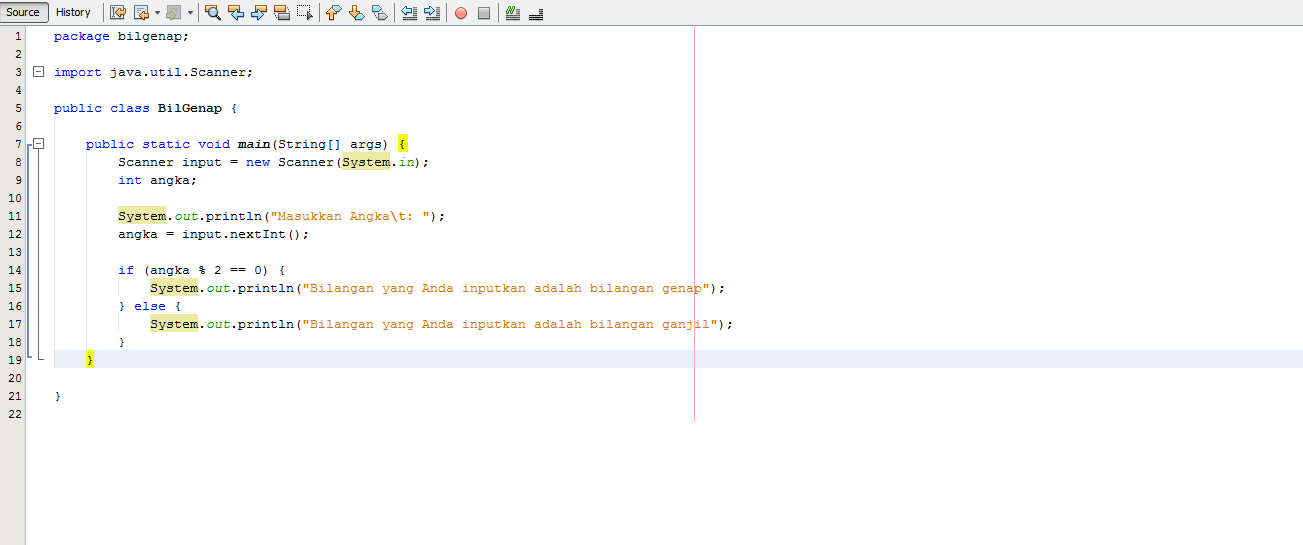Jump to Previous Bookmark icon
Image resolution: width=1303 pixels, height=545 pixels.
click(333, 13)
